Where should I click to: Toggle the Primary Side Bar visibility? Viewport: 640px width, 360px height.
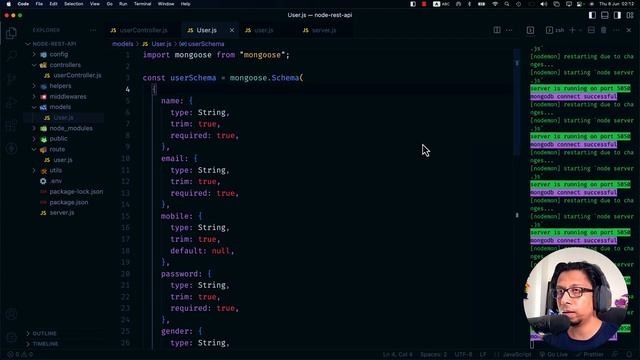tap(592, 15)
